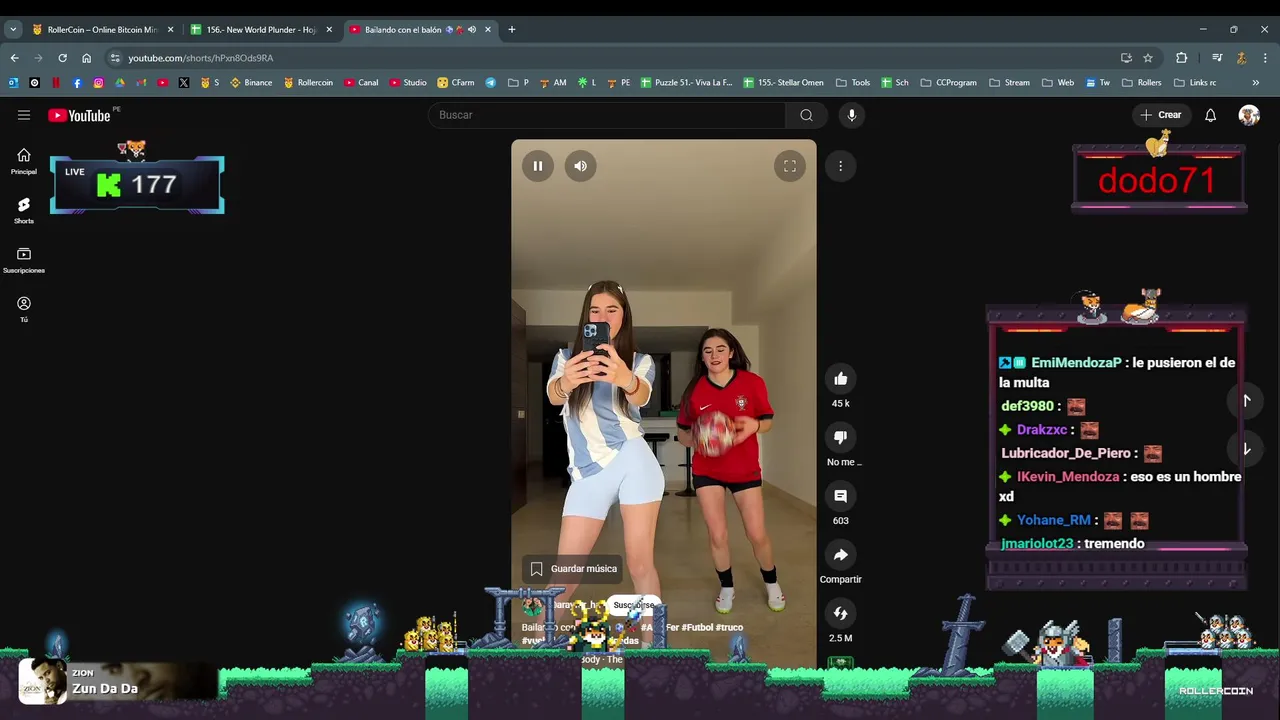Open Suscripciones in YouTube sidebar
The width and height of the screenshot is (1280, 720).
tap(24, 260)
